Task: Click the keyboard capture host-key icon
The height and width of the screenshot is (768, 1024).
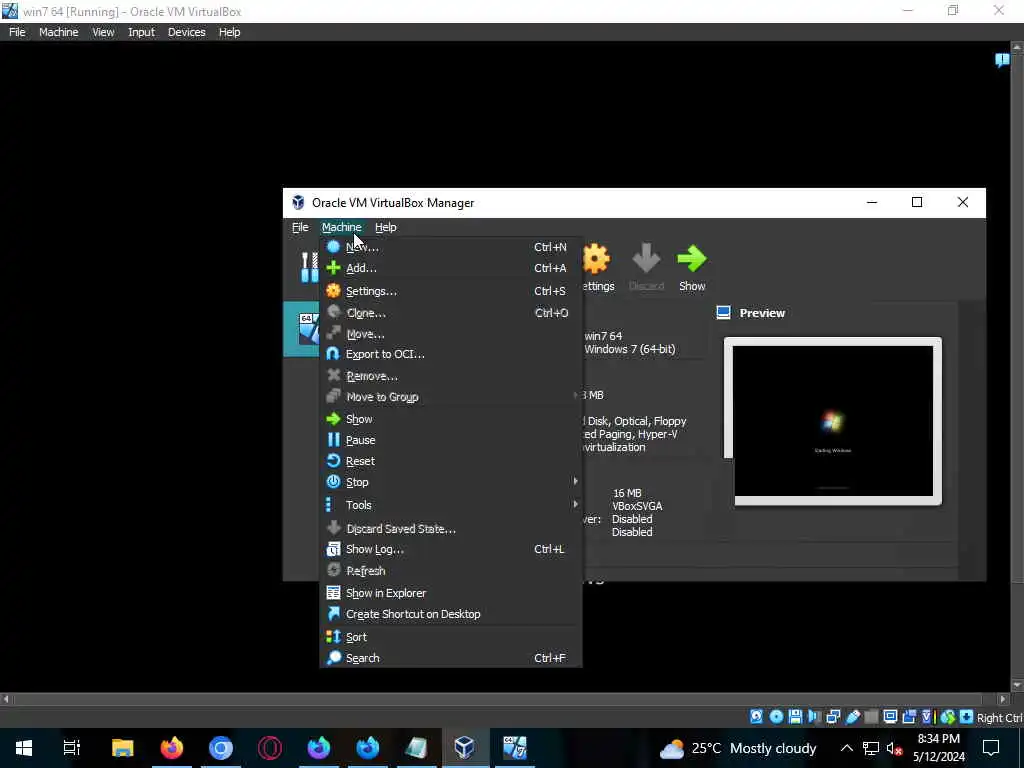Action: 966,717
